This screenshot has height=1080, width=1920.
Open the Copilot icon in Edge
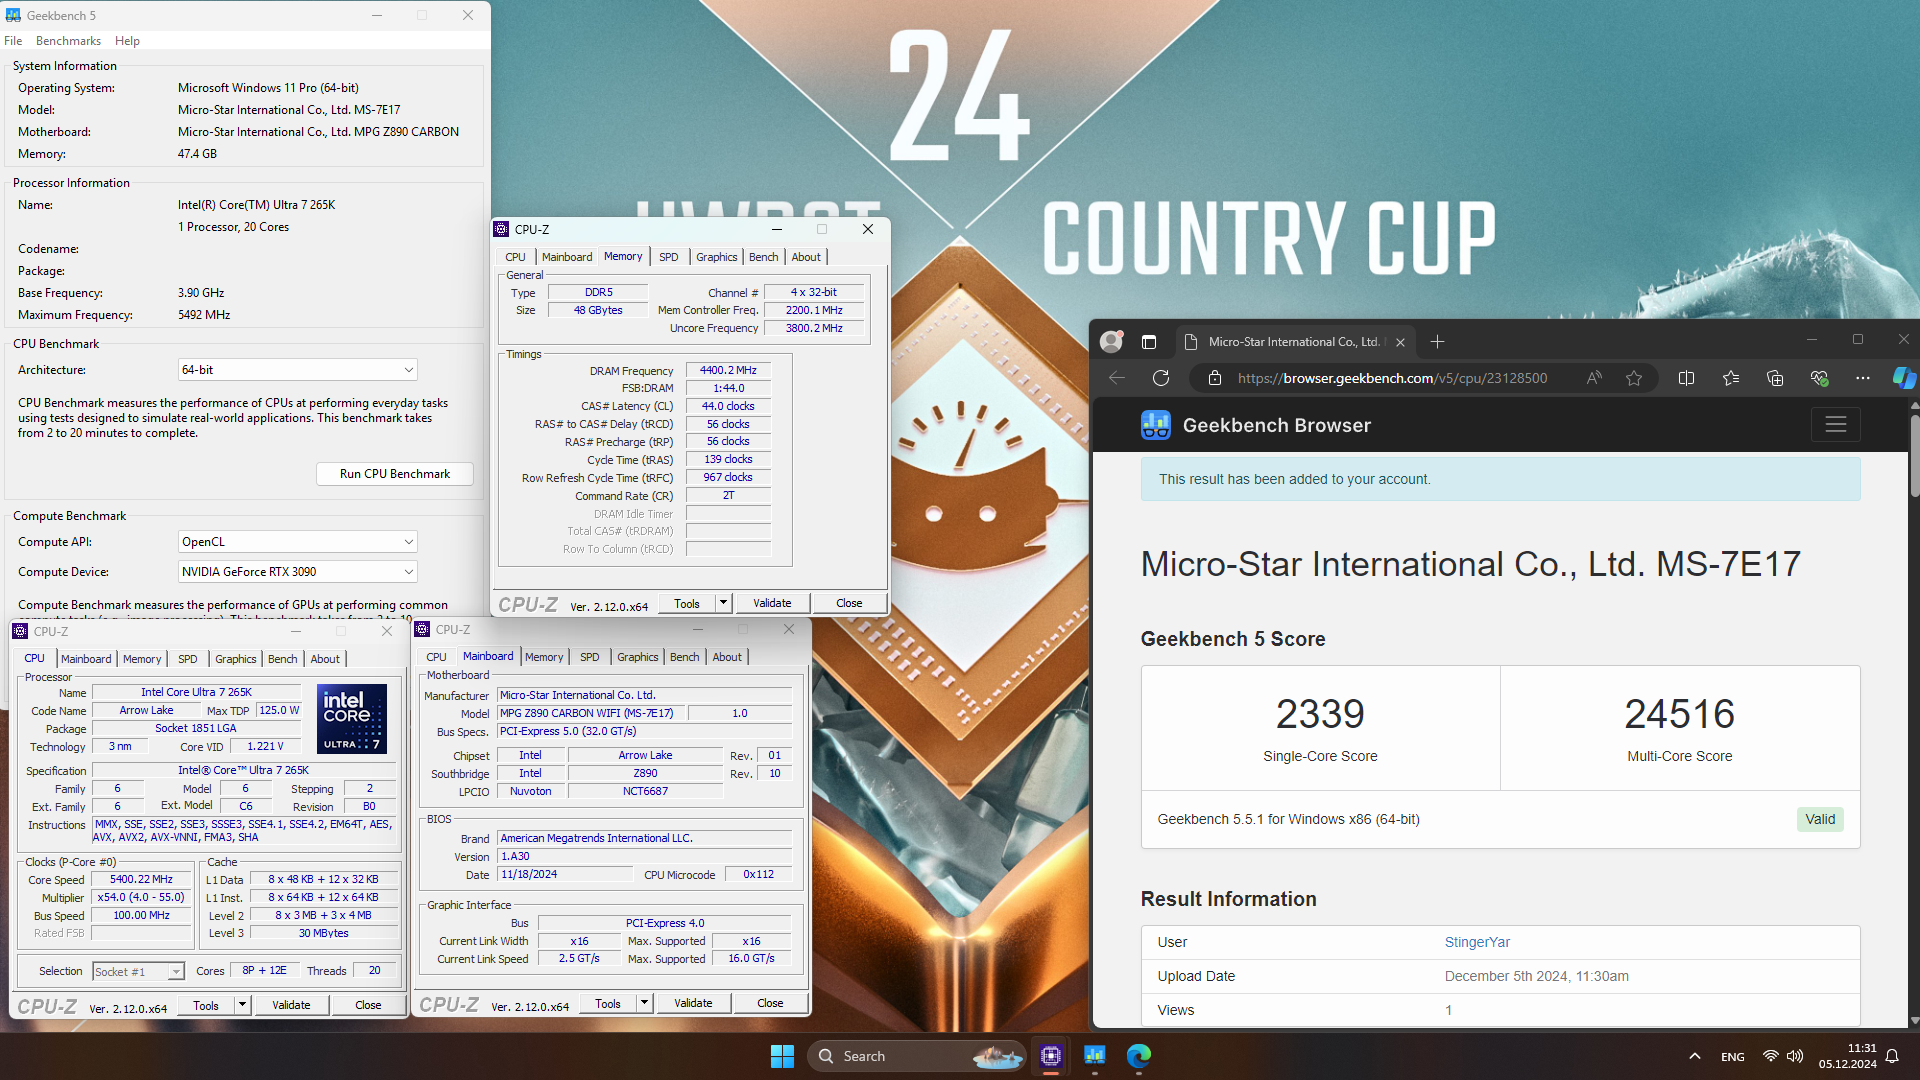(x=1903, y=378)
